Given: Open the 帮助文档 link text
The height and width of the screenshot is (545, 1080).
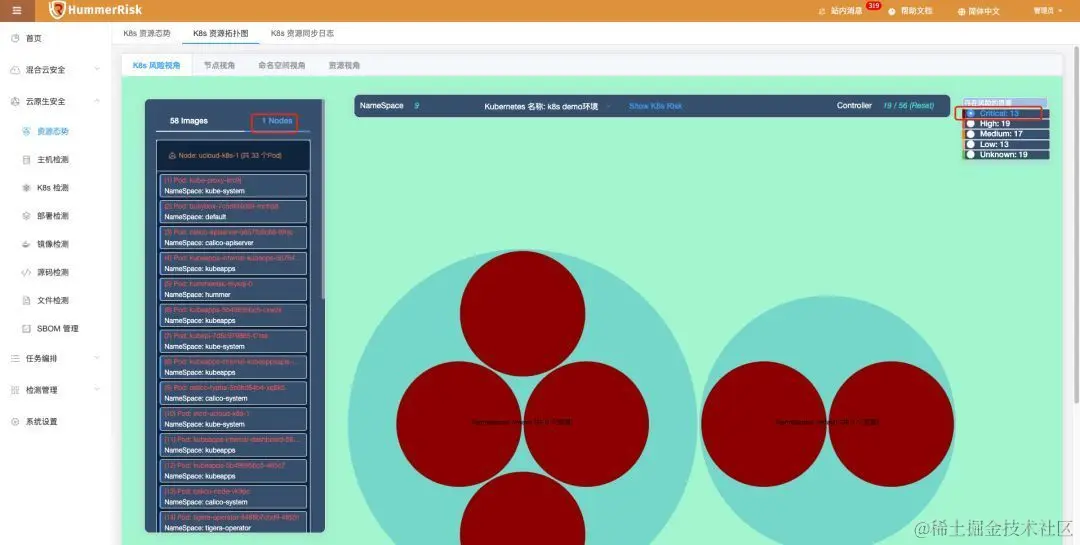Looking at the screenshot, I should click(916, 11).
